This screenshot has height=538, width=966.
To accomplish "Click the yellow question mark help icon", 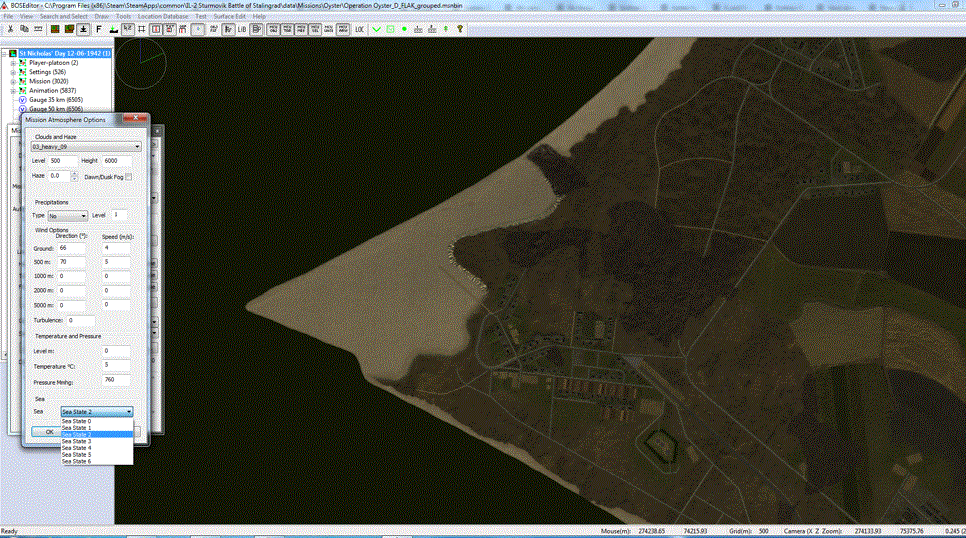I will pyautogui.click(x=460, y=29).
